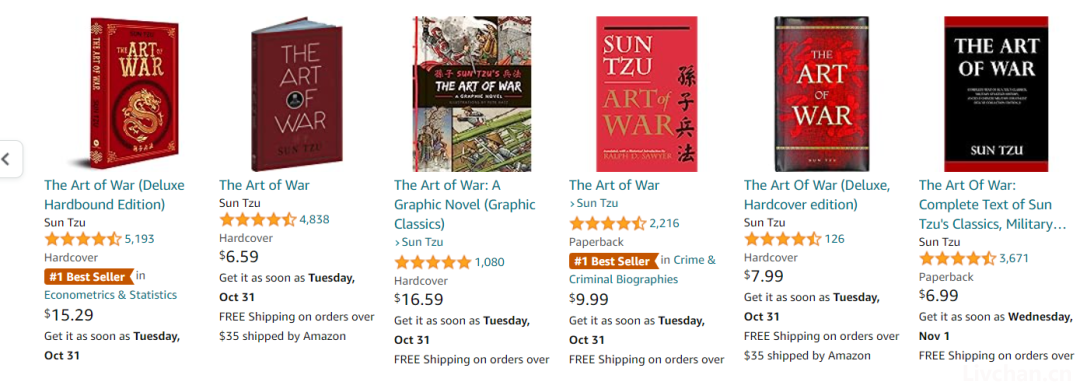Open The Art Of War: Complete Text title link
This screenshot has width=1080, height=389.
(992, 204)
